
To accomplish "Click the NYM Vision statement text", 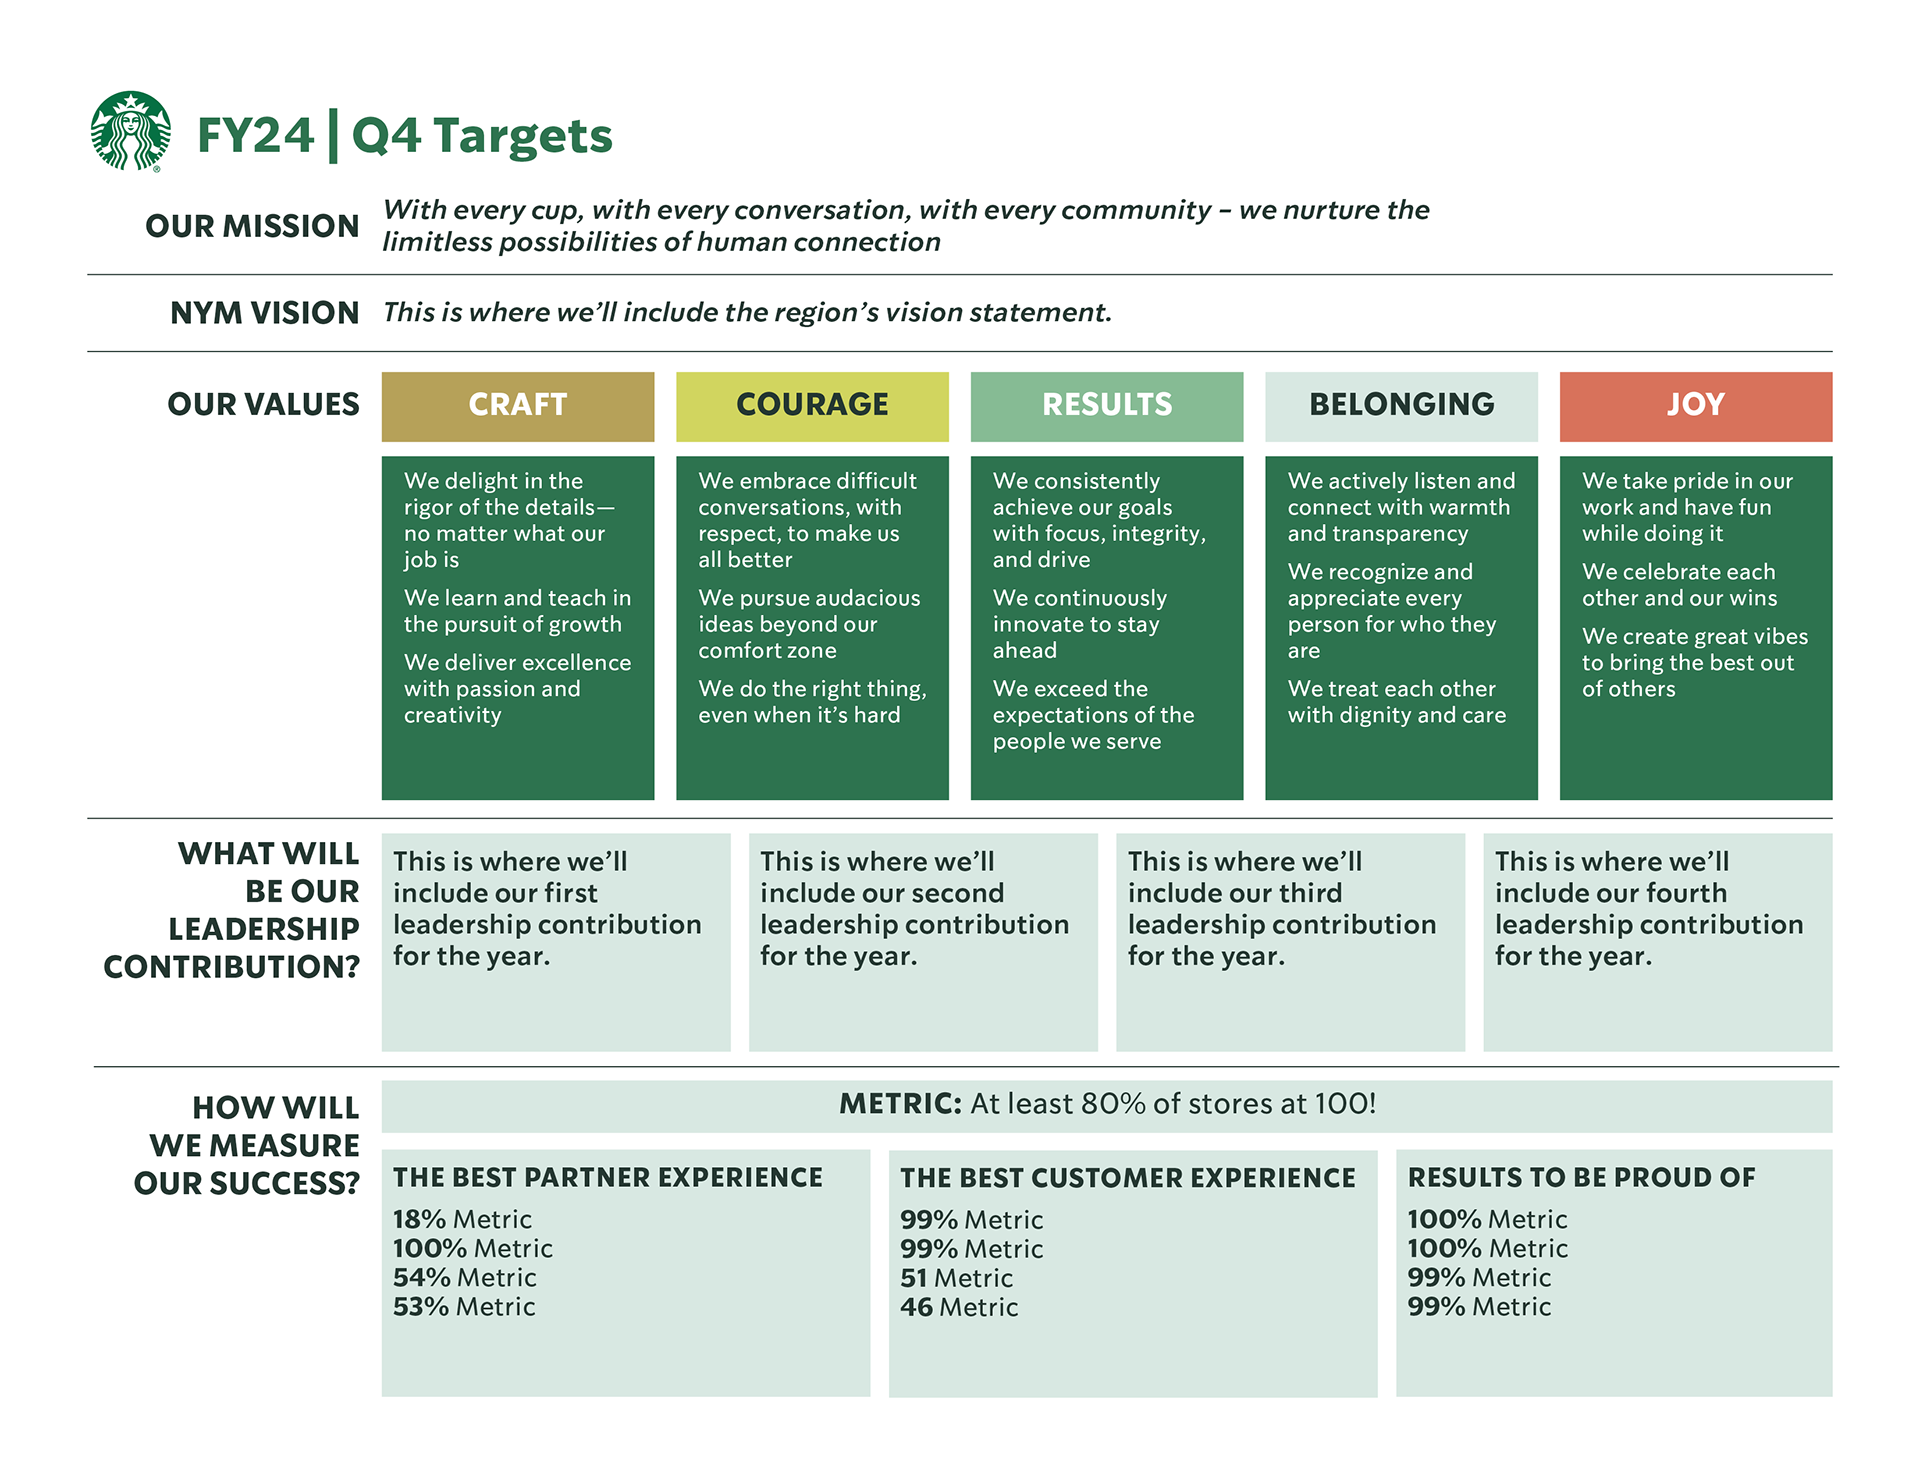I will (x=747, y=313).
